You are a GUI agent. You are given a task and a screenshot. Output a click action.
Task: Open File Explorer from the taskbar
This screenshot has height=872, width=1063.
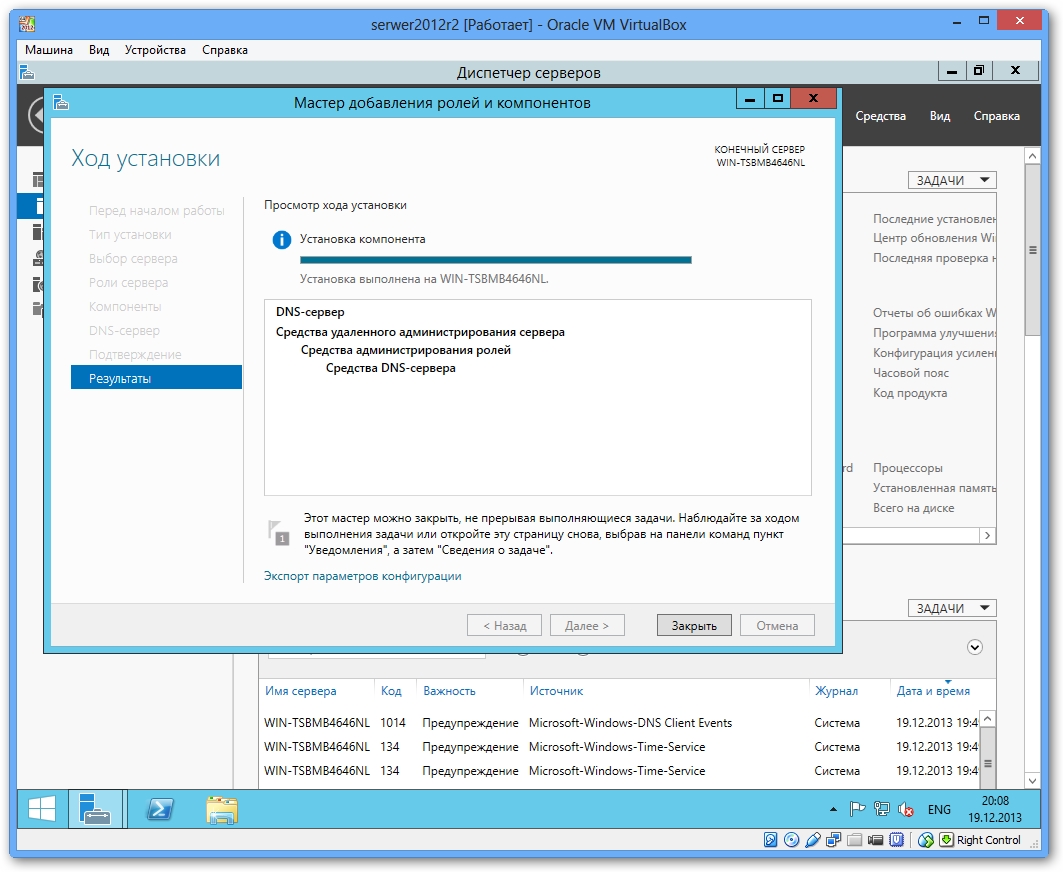[222, 810]
